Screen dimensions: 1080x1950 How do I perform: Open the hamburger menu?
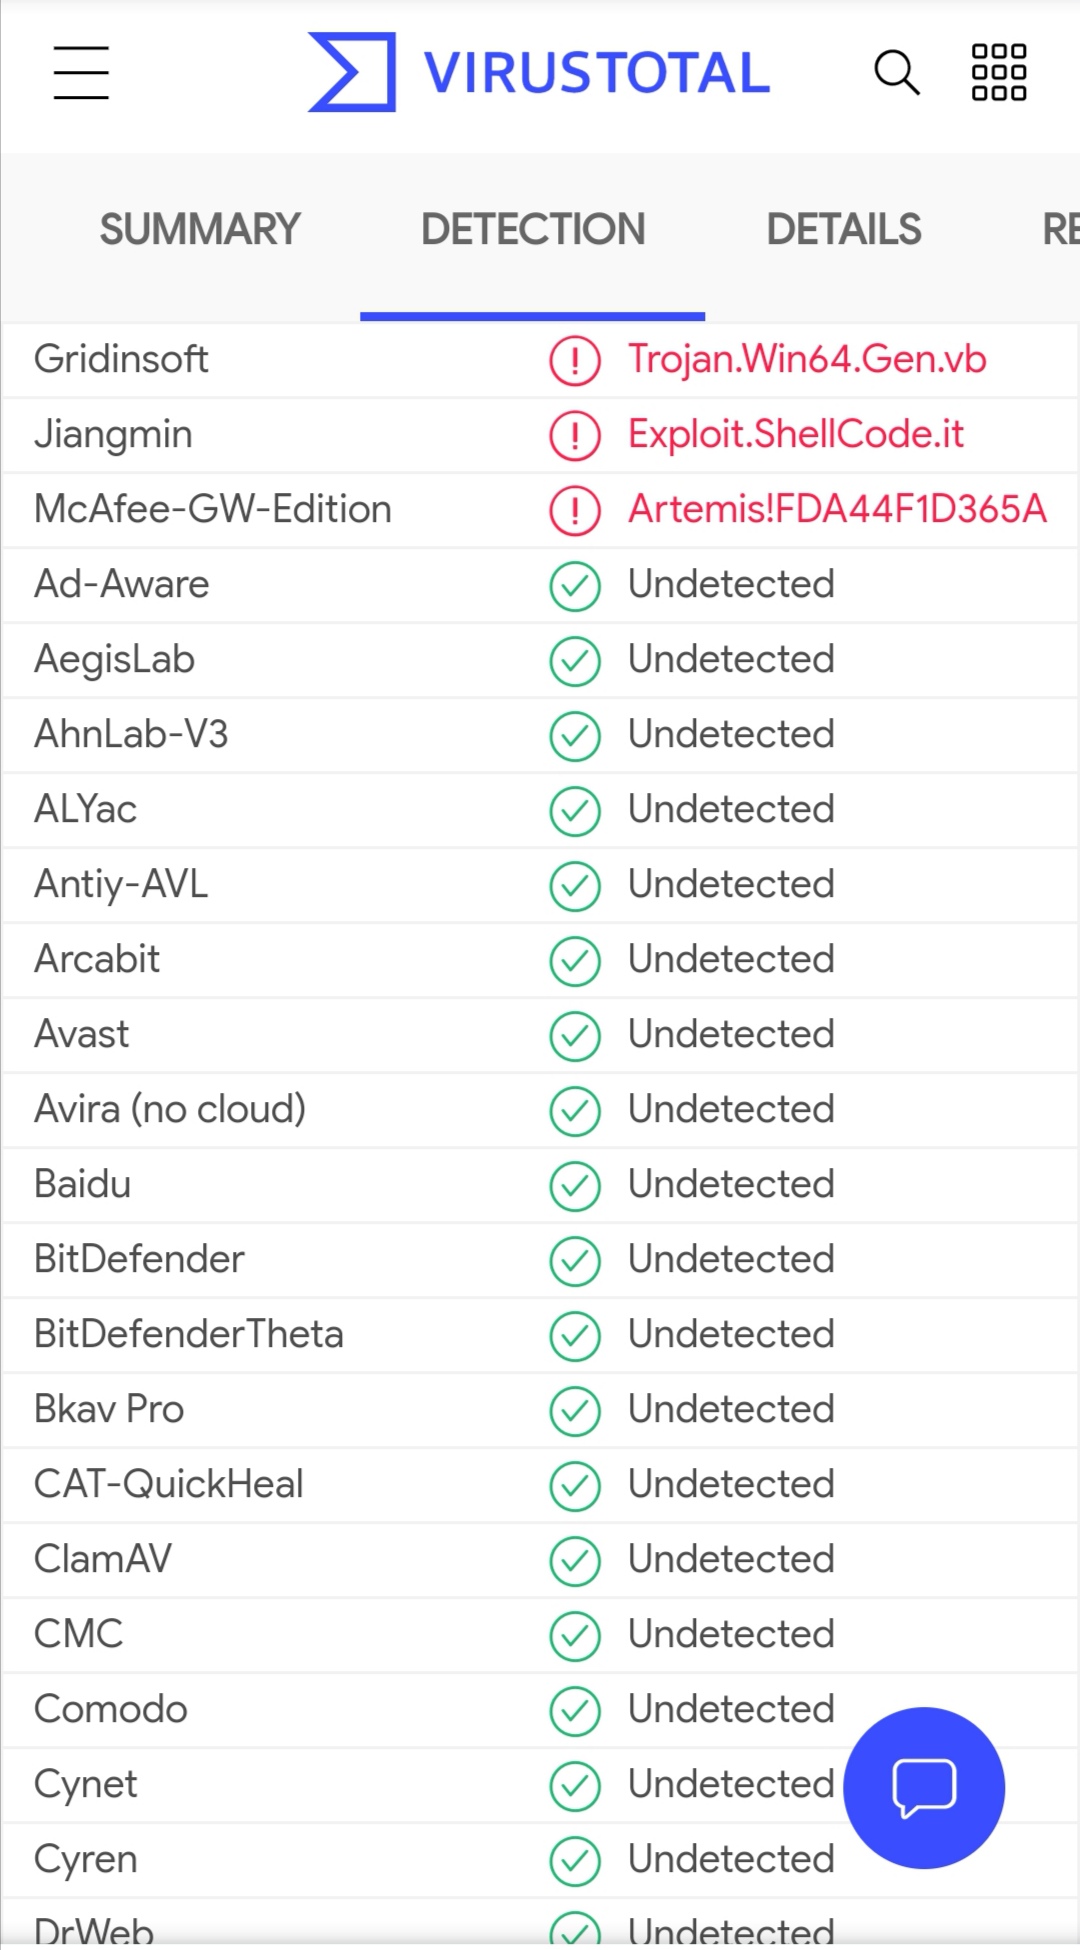click(79, 73)
